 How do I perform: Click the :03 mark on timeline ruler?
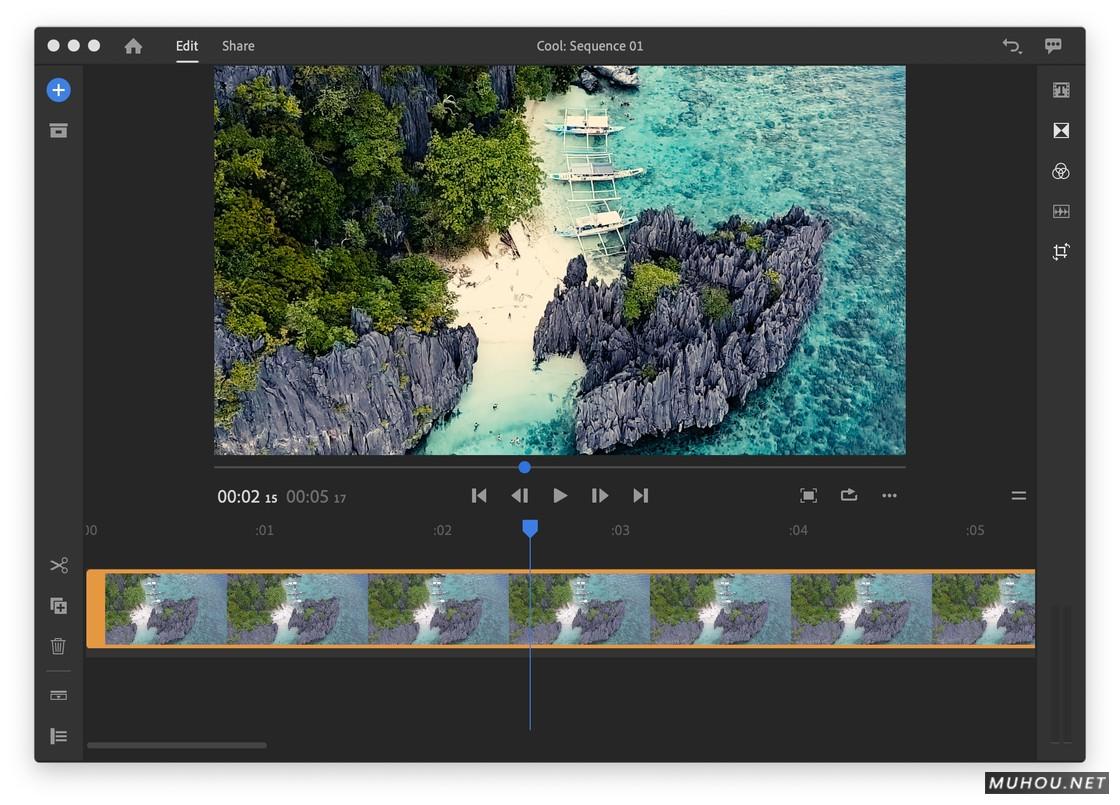[x=620, y=530]
